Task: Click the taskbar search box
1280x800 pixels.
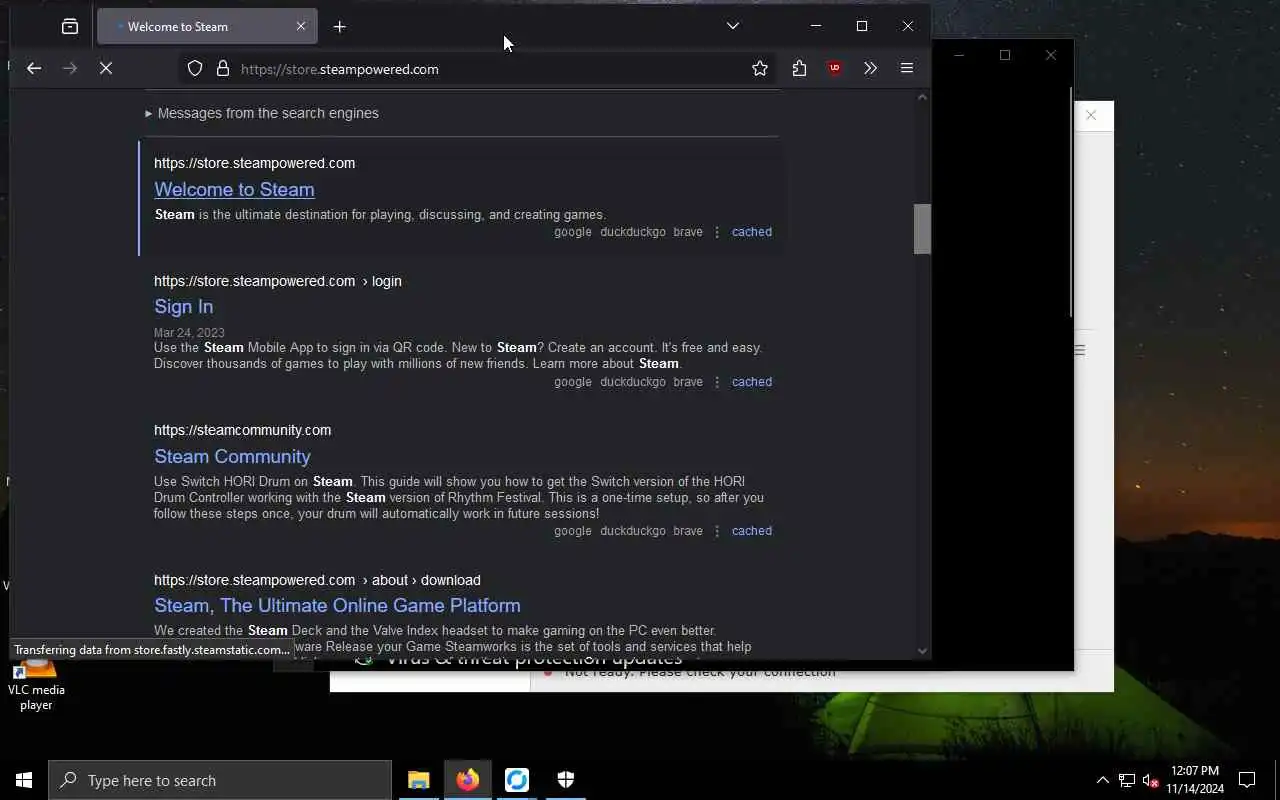Action: point(220,780)
